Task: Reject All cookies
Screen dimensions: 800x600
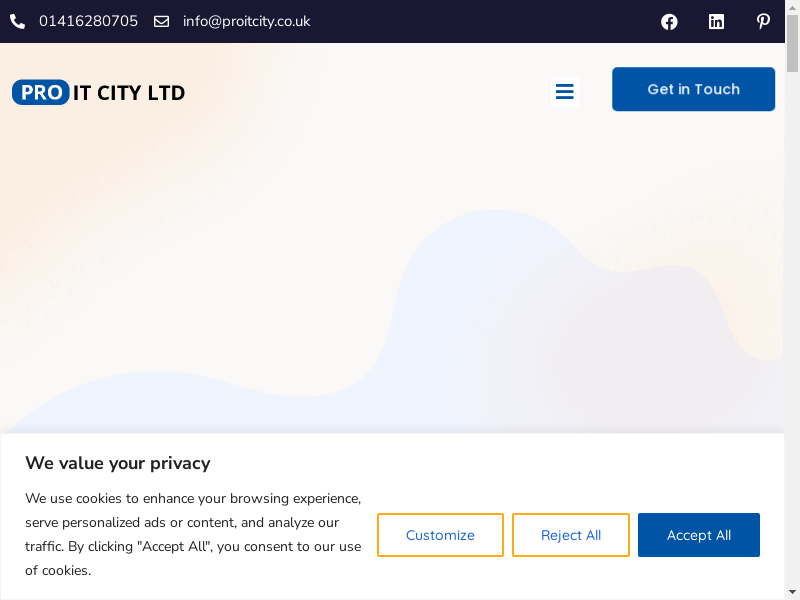Action: pyautogui.click(x=571, y=535)
